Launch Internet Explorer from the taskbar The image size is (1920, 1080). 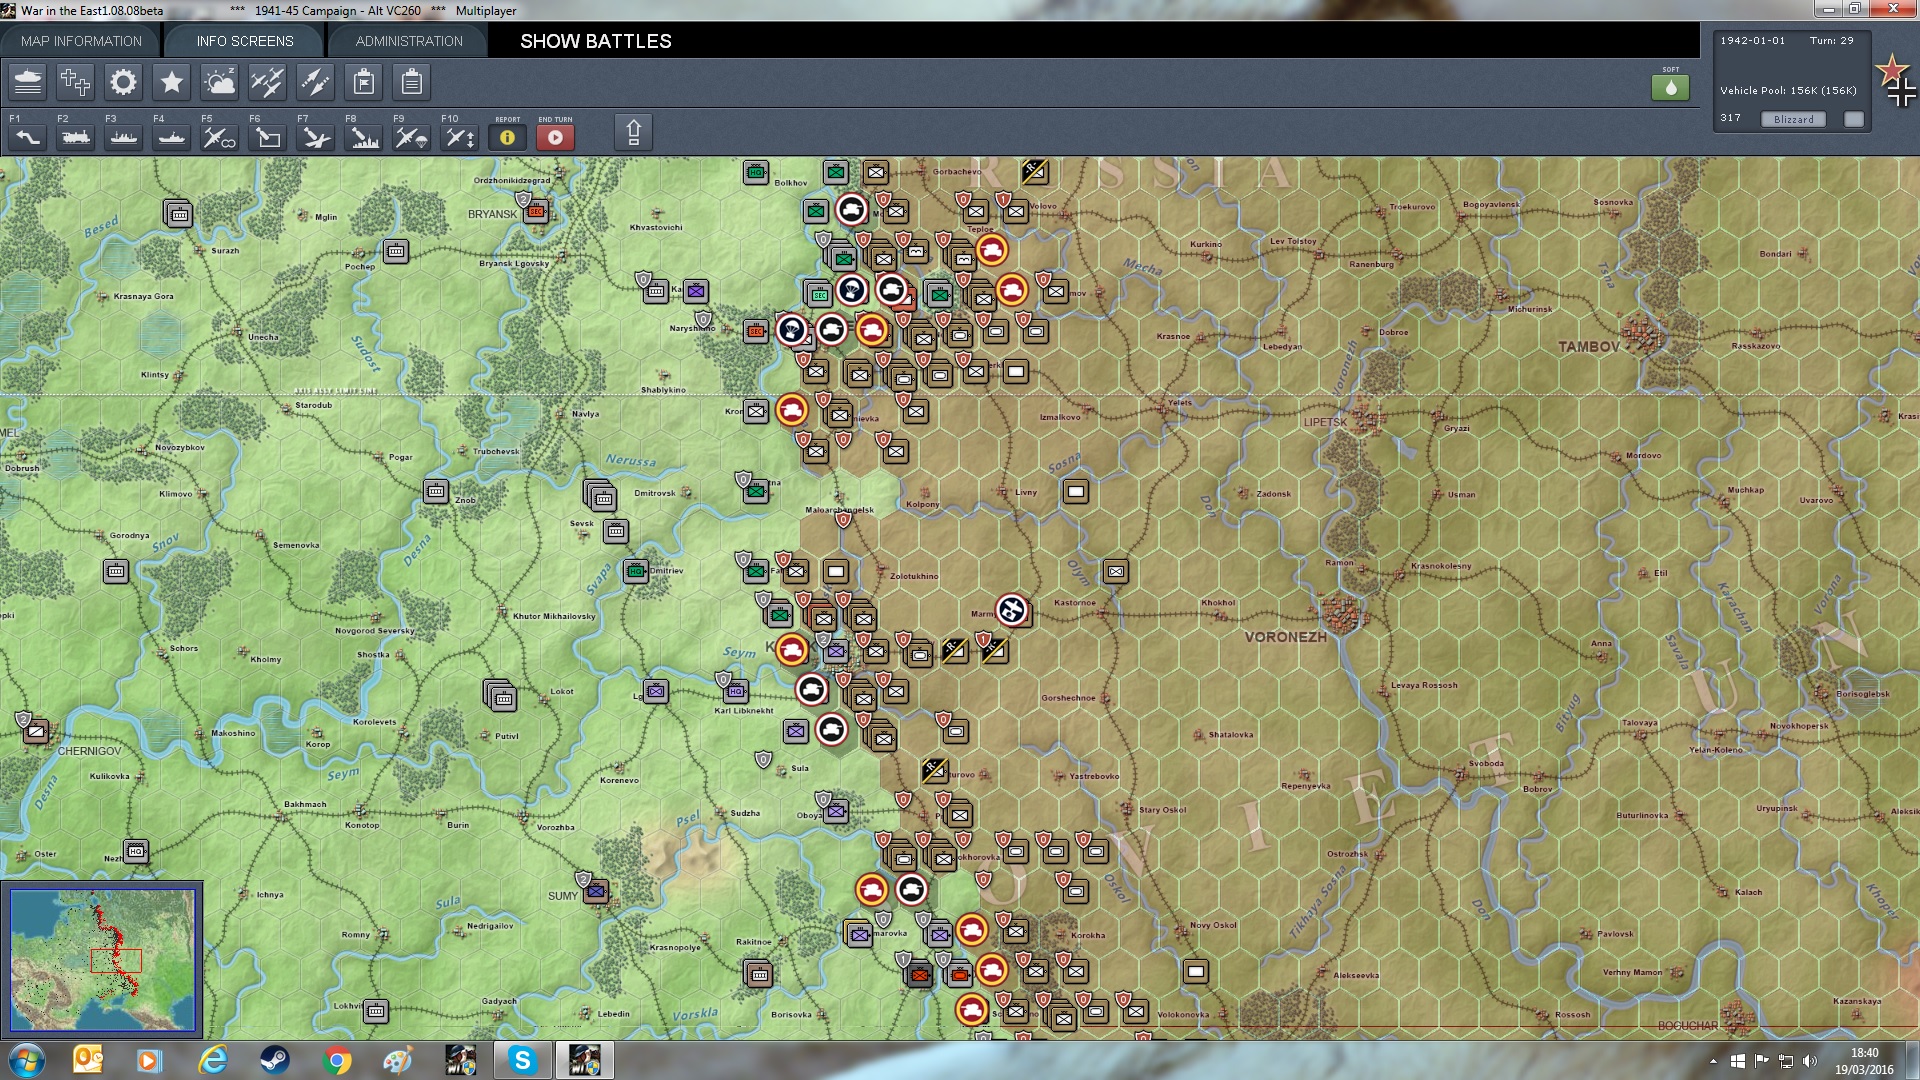[212, 1060]
